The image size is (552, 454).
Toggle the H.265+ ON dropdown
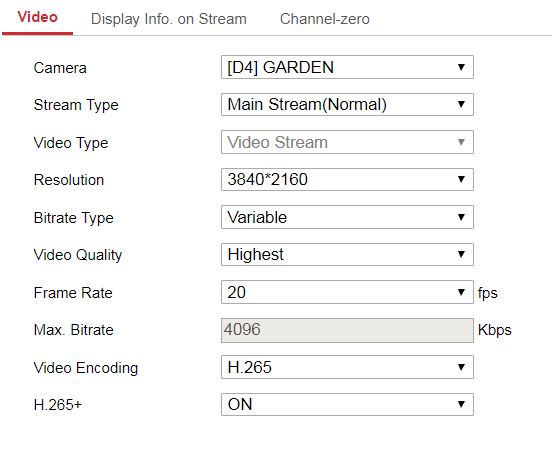[347, 404]
